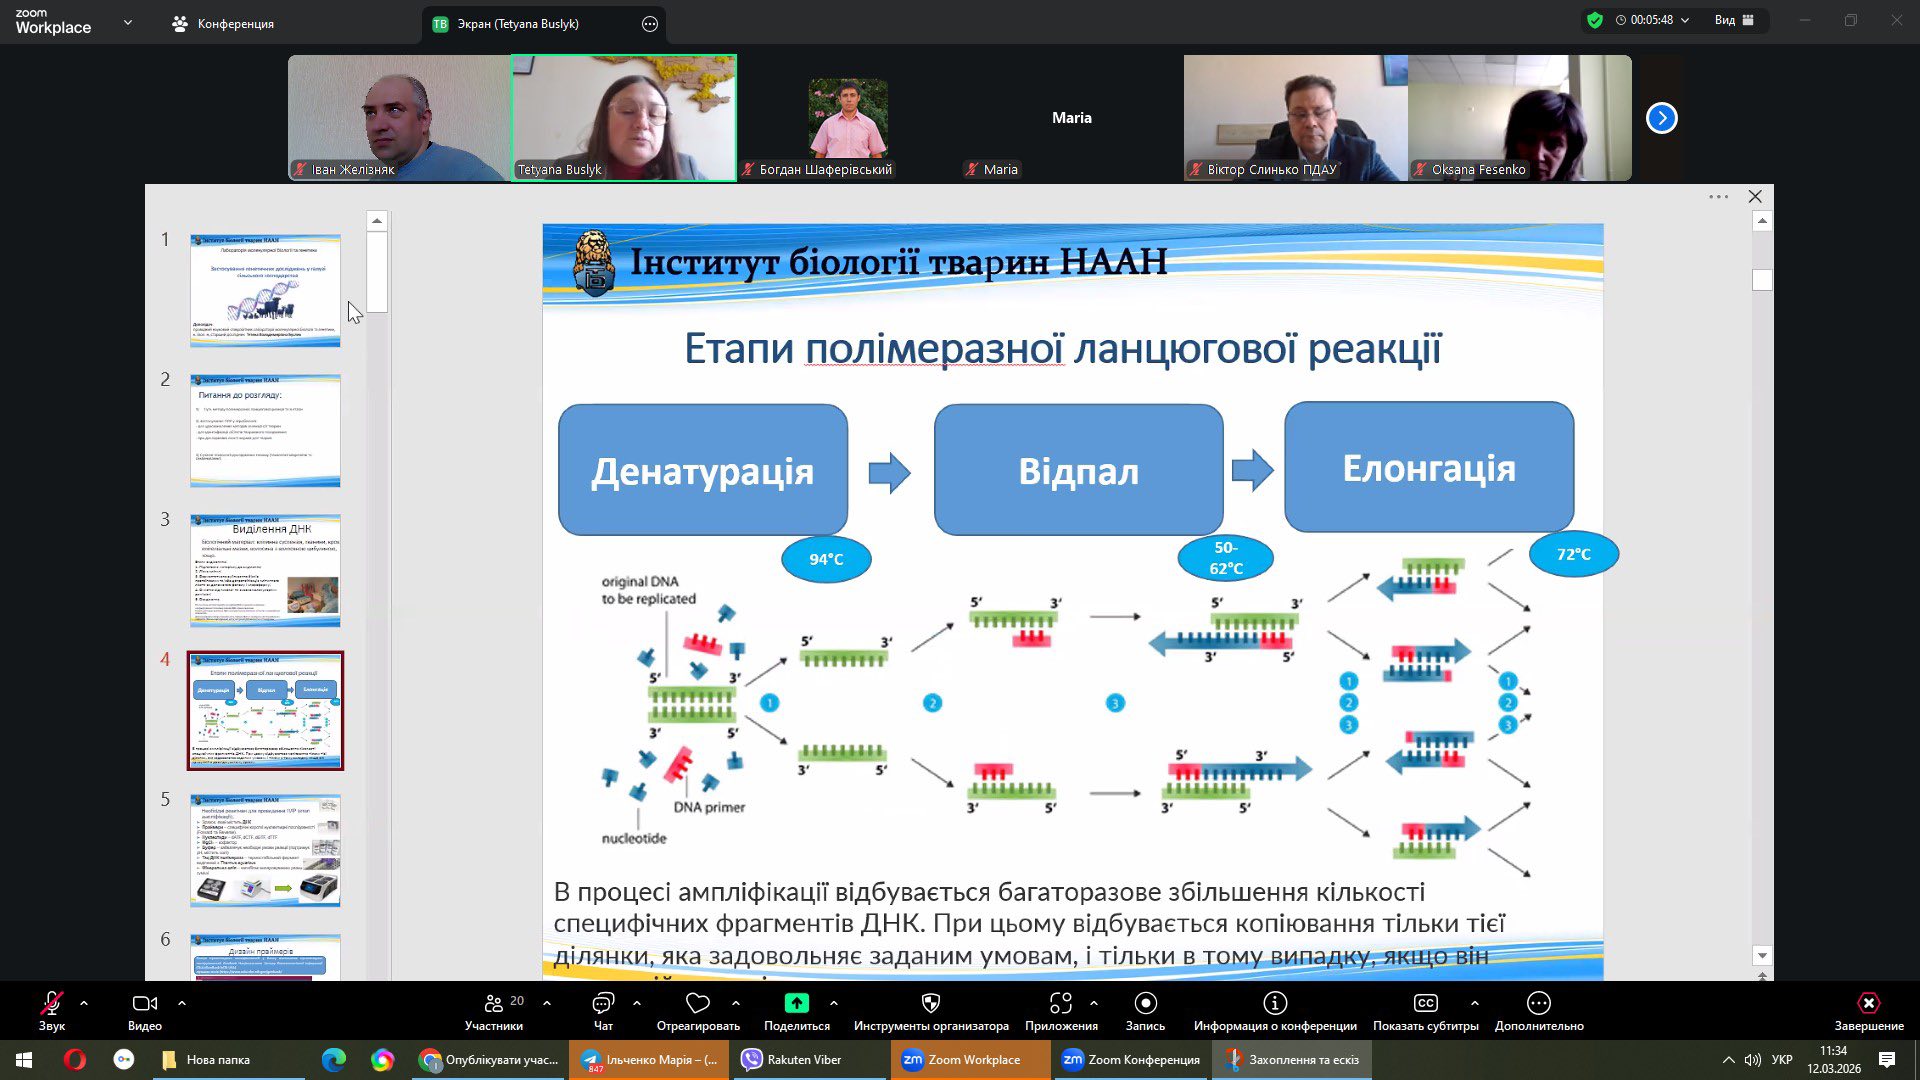Screen dimensions: 1920x1080
Task: Unmute microphone with Звук button
Action: [51, 1003]
